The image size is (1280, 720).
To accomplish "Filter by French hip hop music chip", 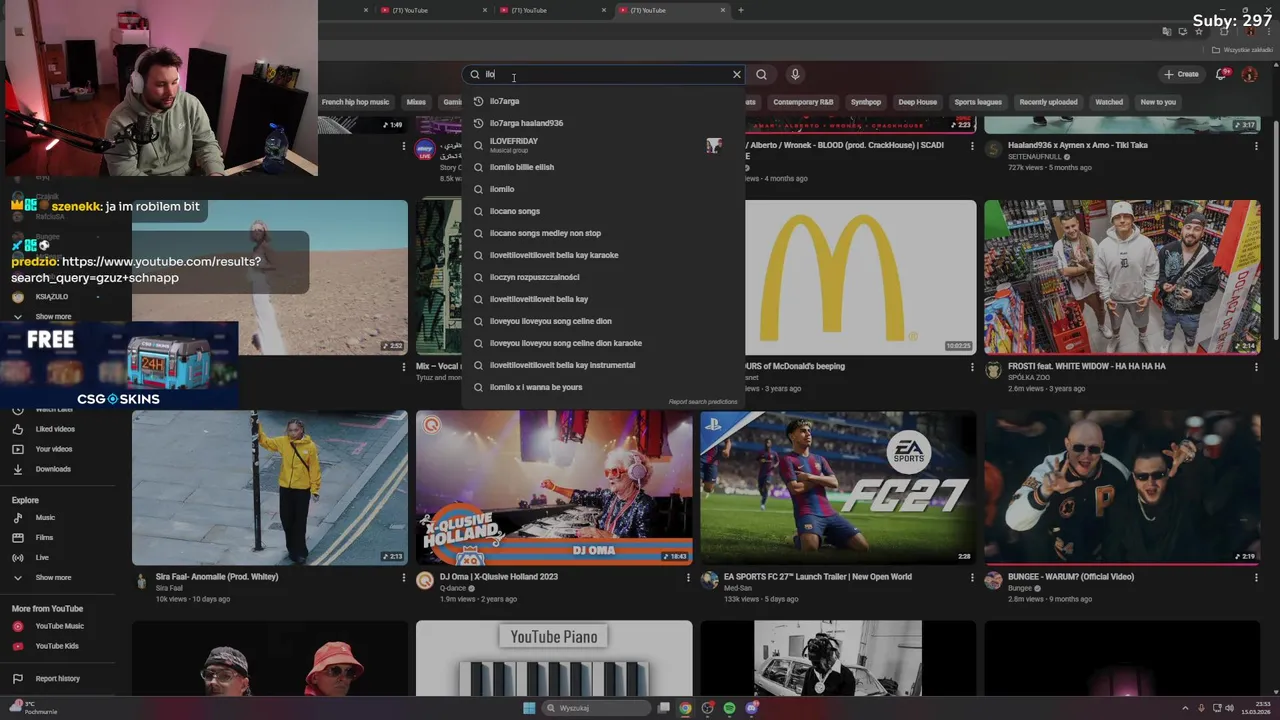I will tap(355, 102).
